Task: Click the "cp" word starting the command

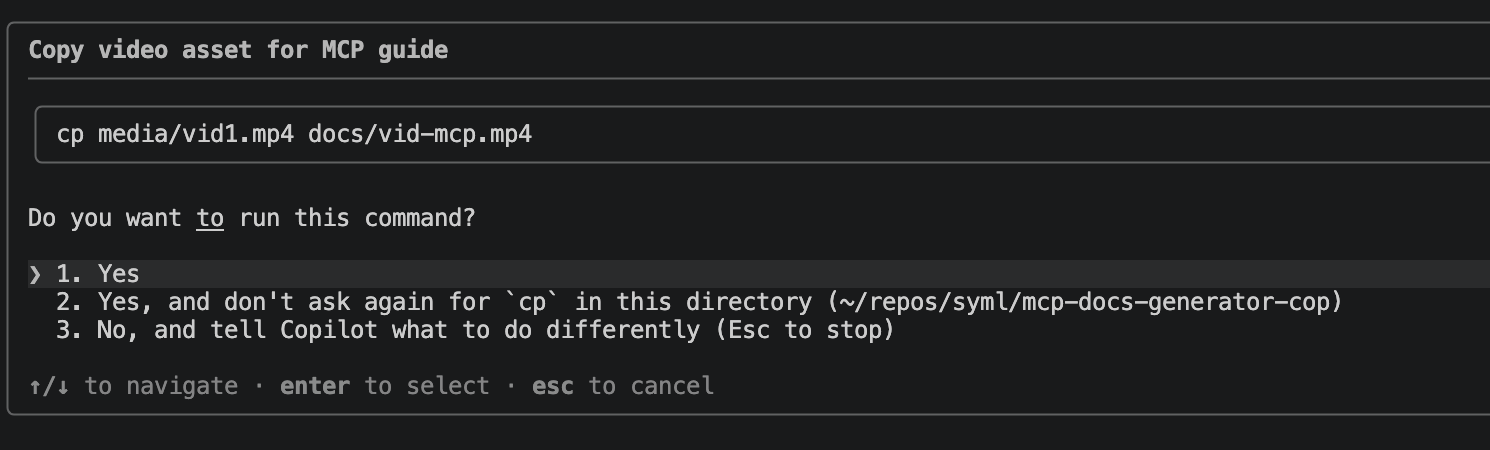Action: (70, 134)
